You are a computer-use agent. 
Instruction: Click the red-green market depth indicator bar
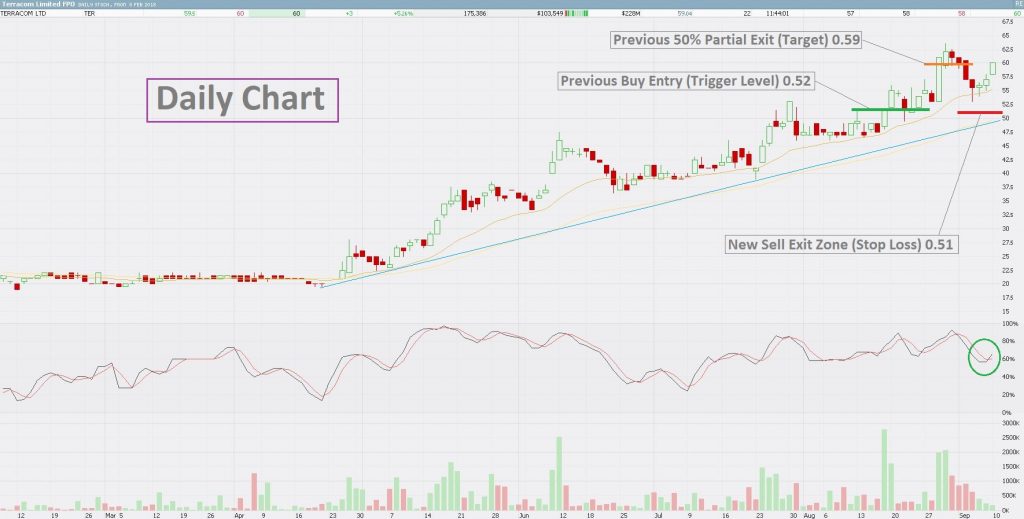[x=577, y=13]
